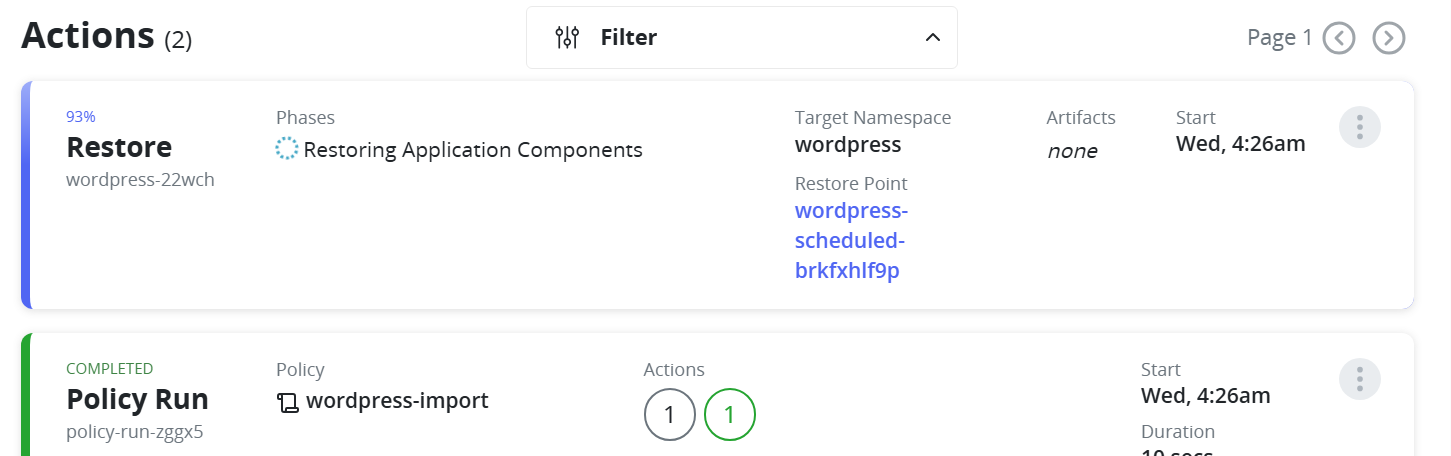Open the Policy Run action's three-dot menu
This screenshot has width=1451, height=456.
1359,379
